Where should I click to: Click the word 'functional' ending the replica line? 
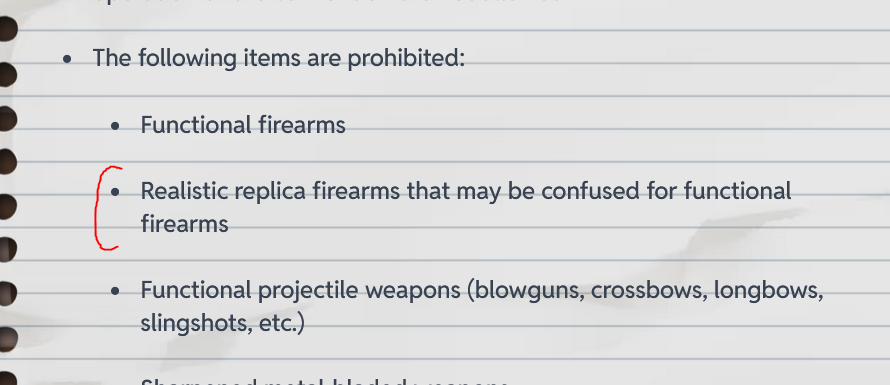coord(737,191)
